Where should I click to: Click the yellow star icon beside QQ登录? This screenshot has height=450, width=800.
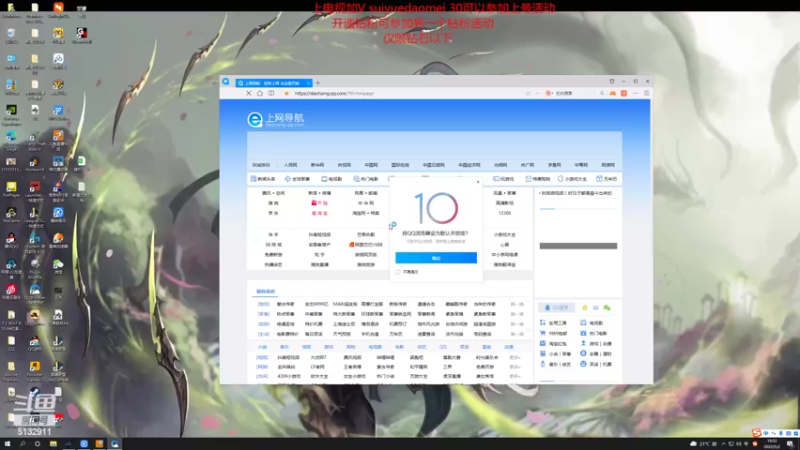(585, 308)
